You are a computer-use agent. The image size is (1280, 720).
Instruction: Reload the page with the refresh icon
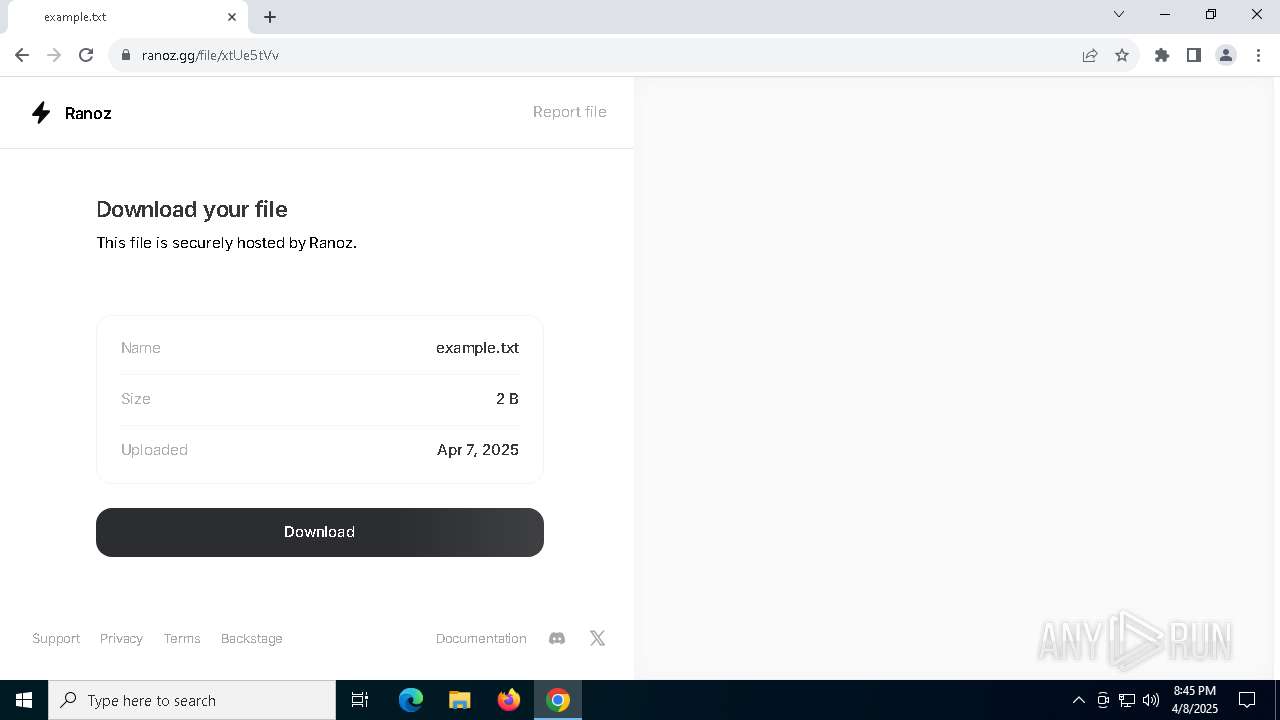pyautogui.click(x=86, y=55)
